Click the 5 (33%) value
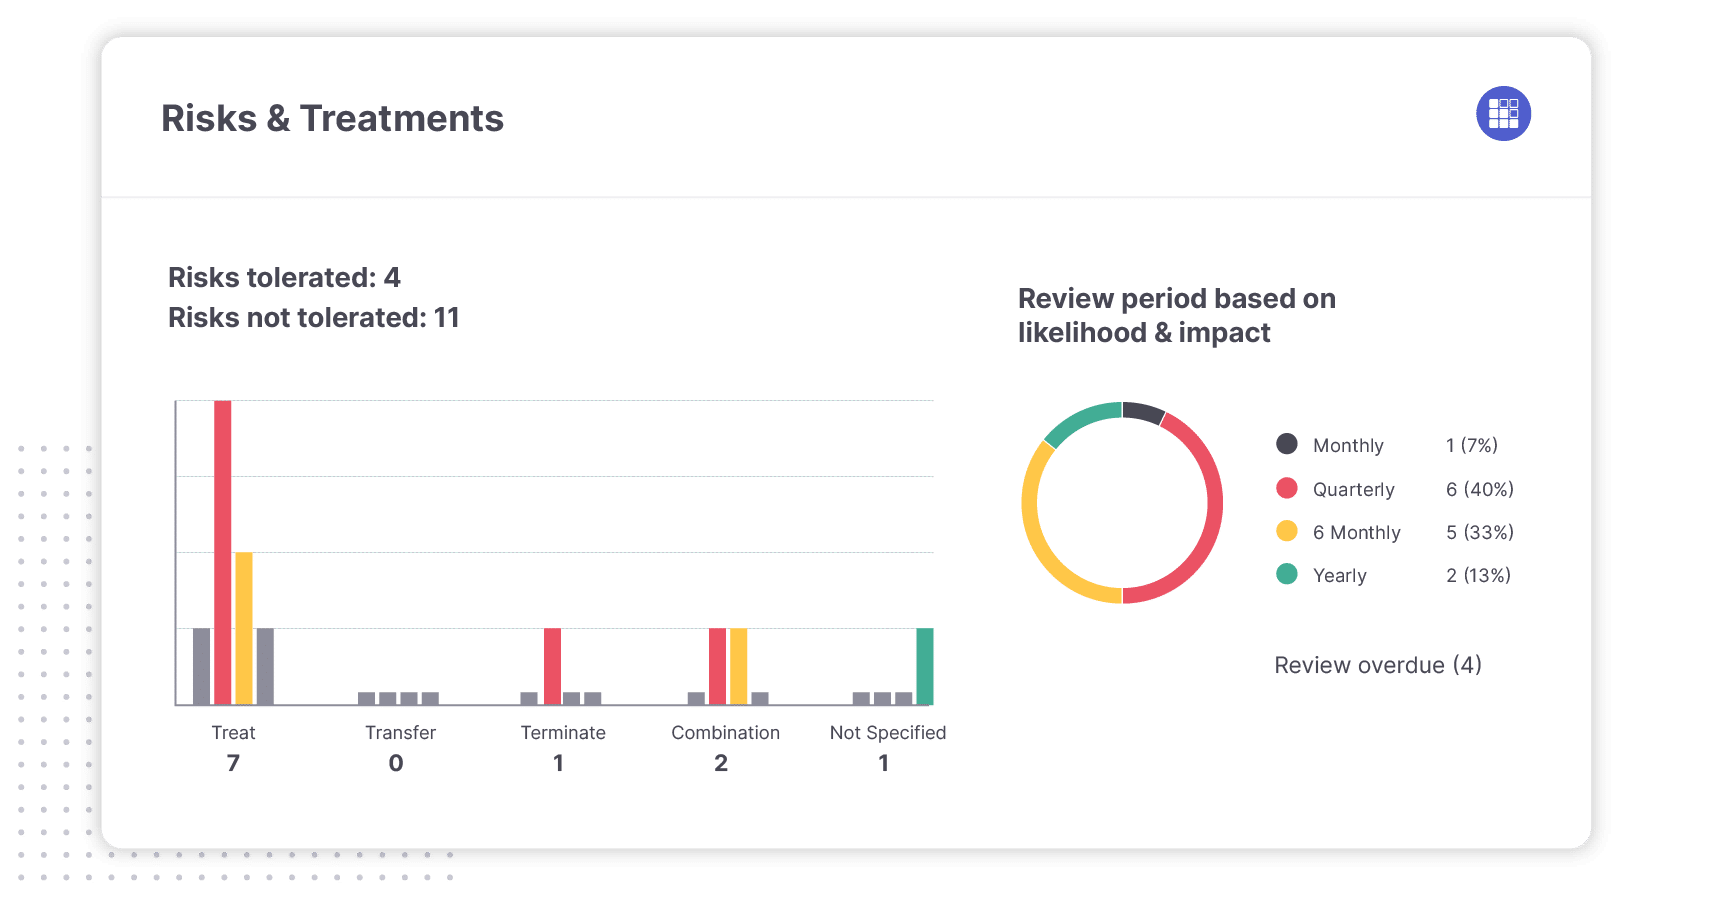 (1480, 532)
